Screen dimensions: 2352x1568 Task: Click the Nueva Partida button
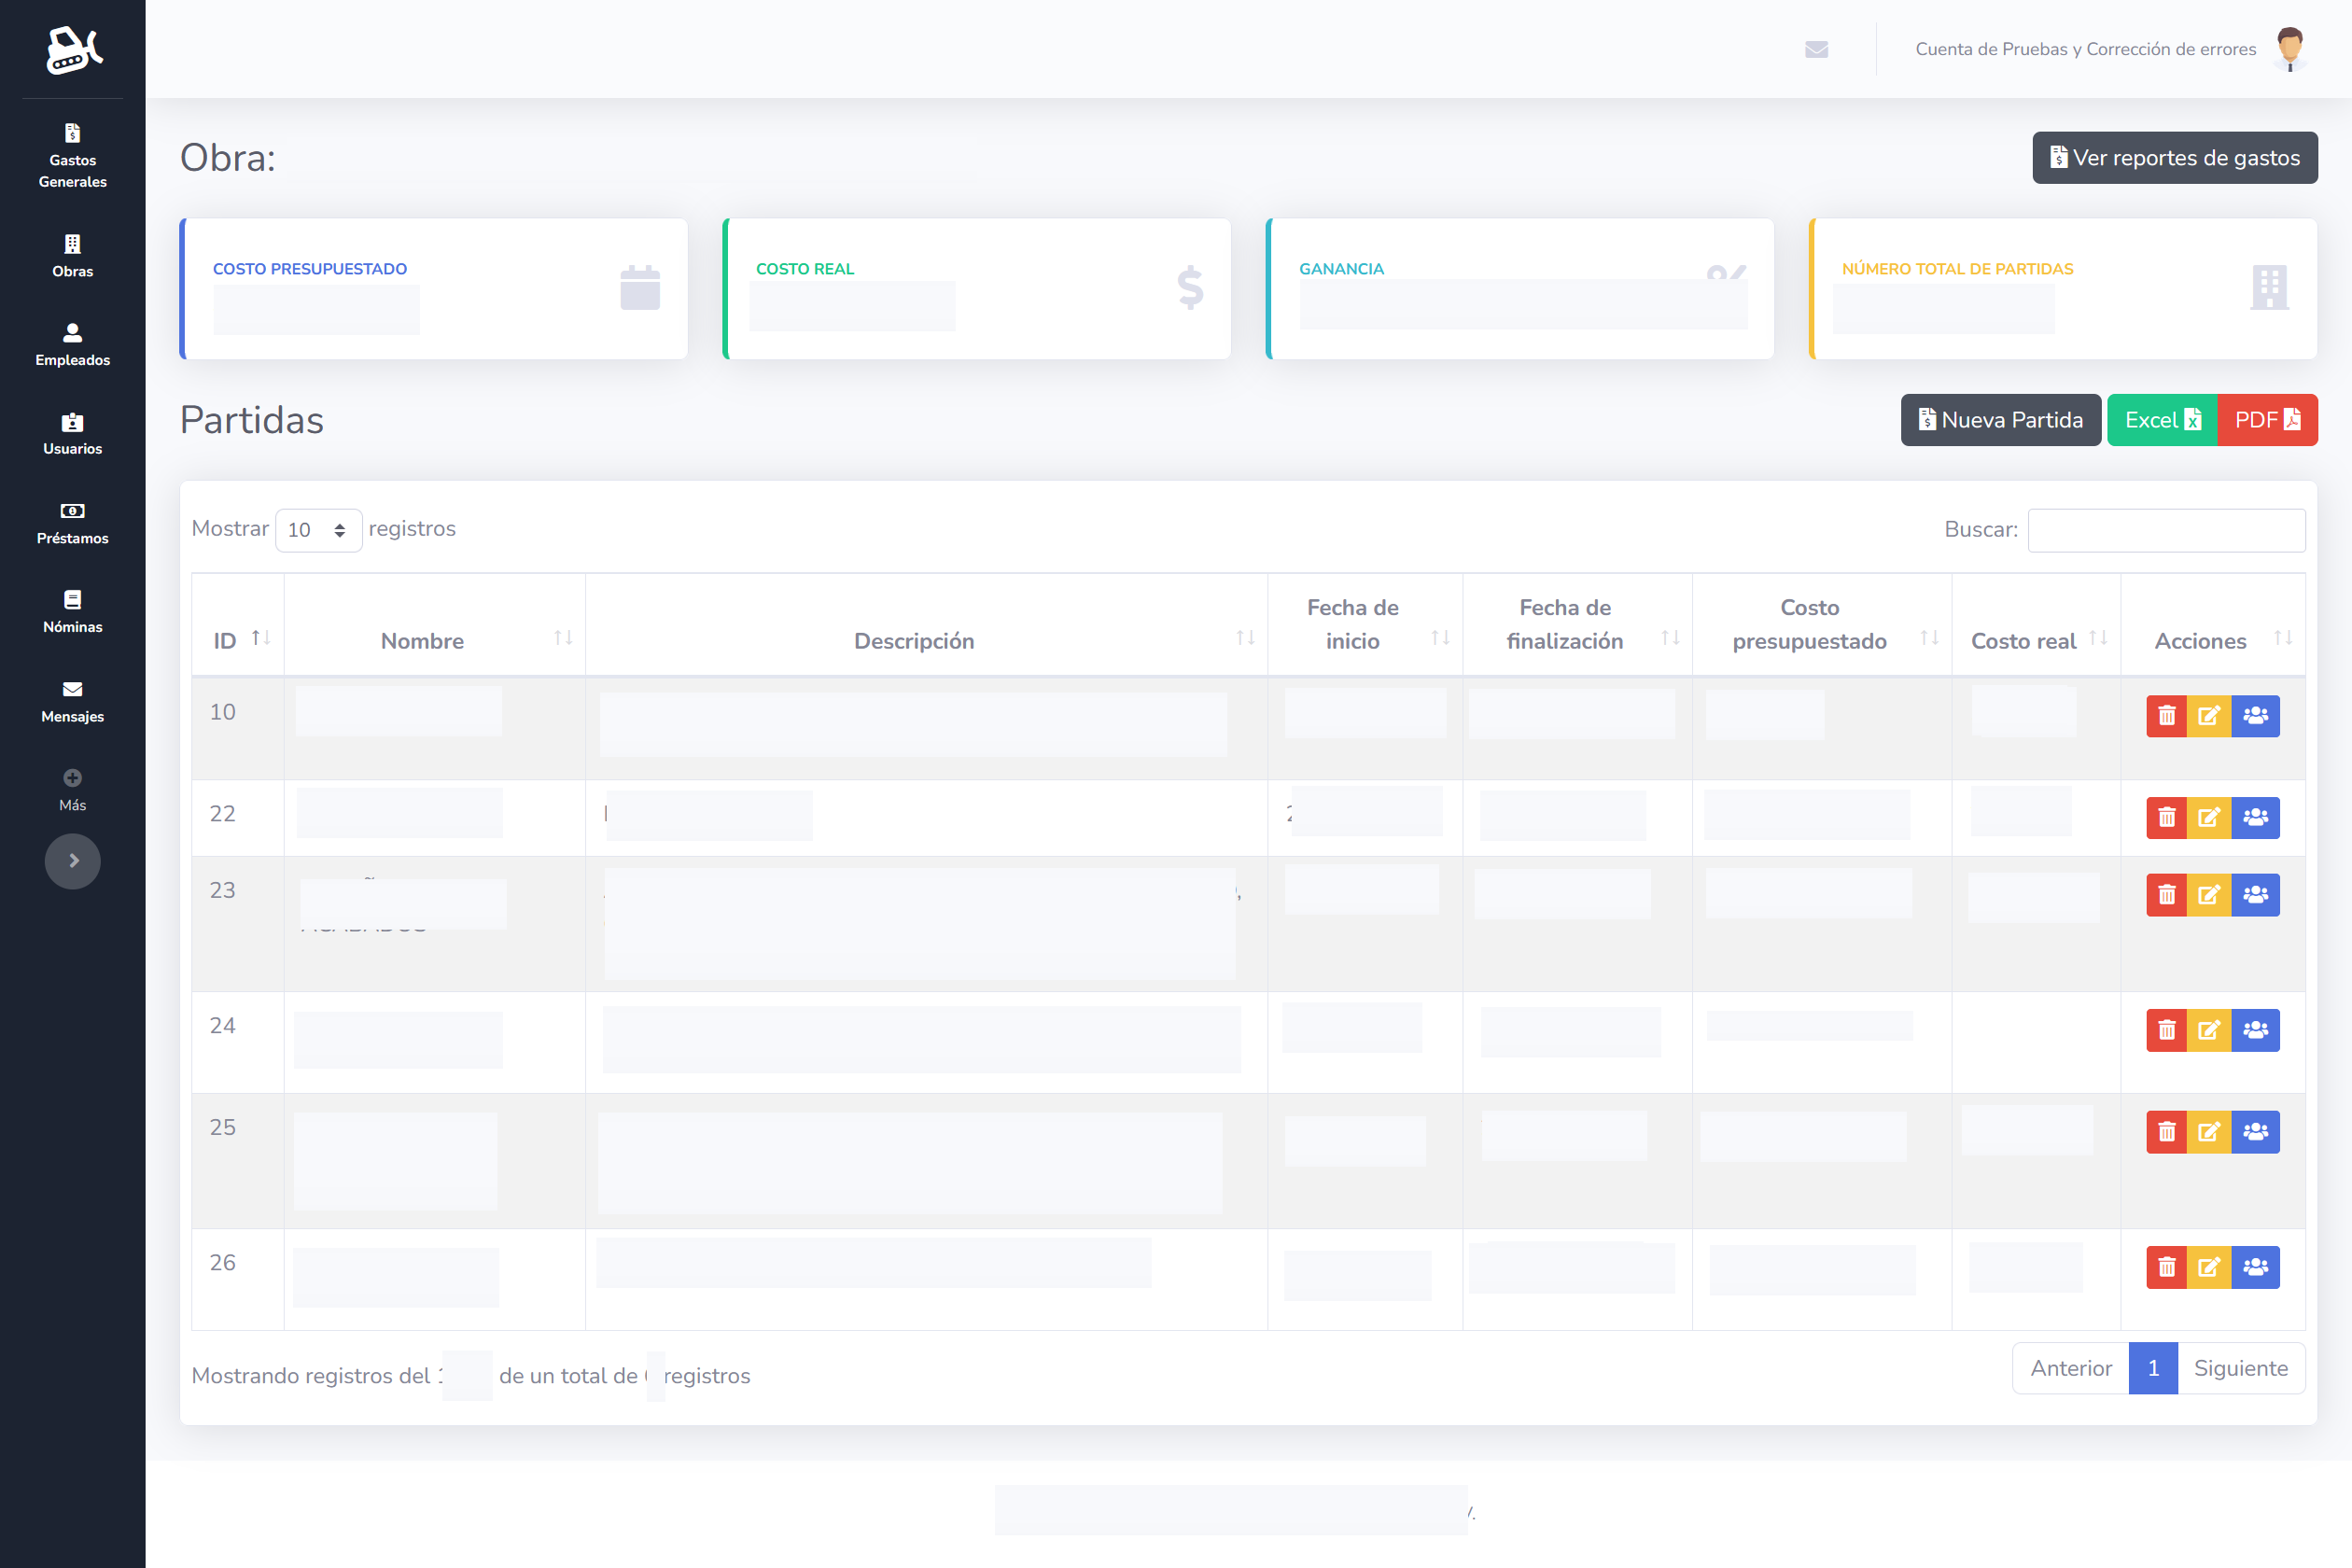(2001, 420)
